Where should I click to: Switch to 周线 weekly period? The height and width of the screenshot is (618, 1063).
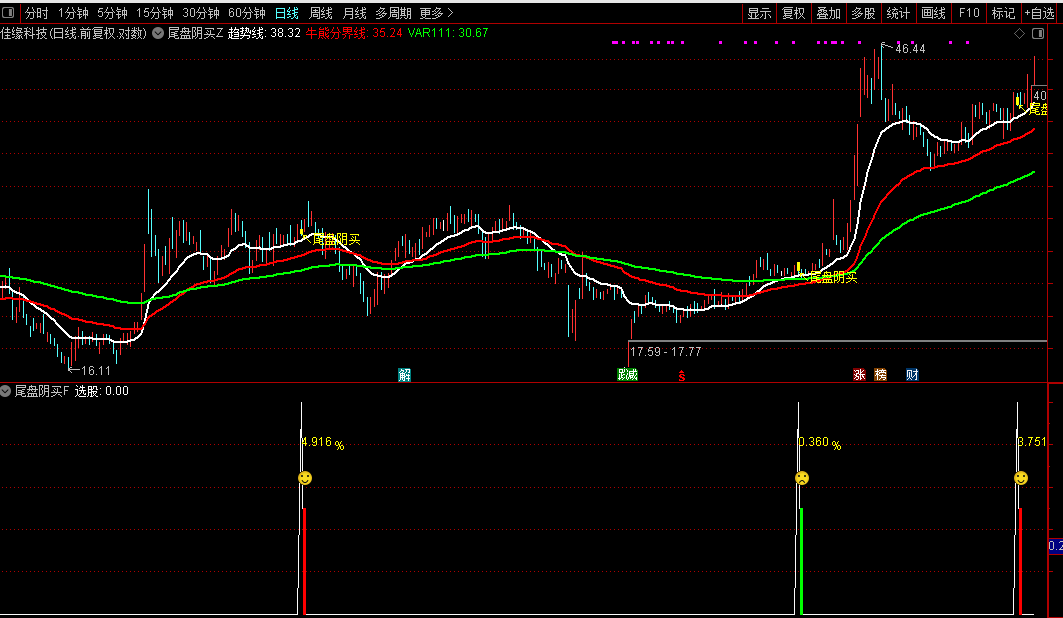tap(321, 13)
